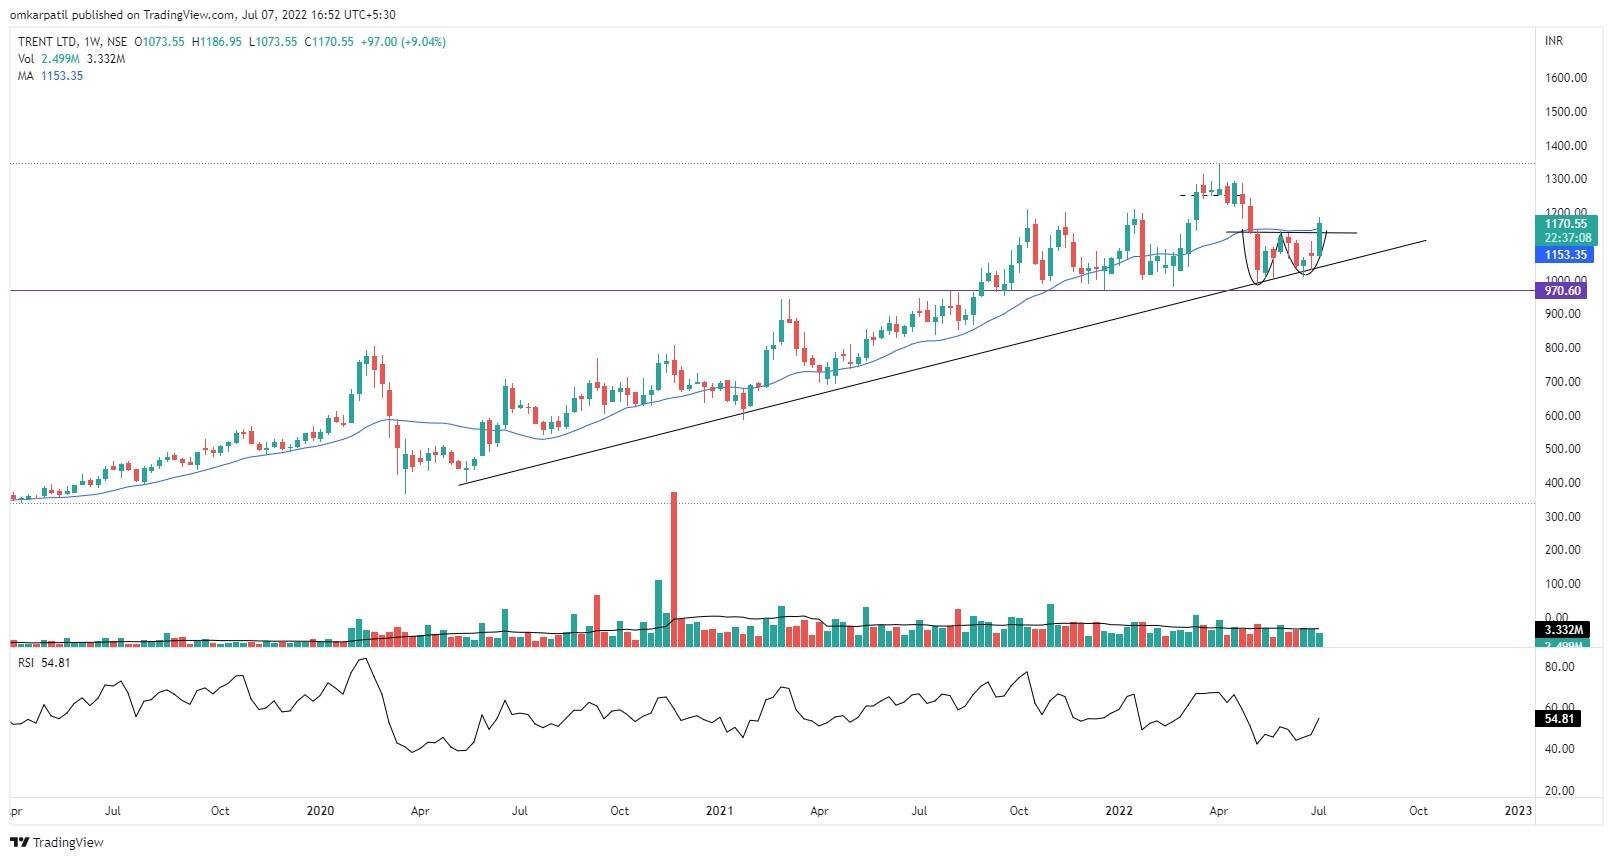Click the RSI 80.00 axis label
The height and width of the screenshot is (860, 1613).
point(1560,666)
